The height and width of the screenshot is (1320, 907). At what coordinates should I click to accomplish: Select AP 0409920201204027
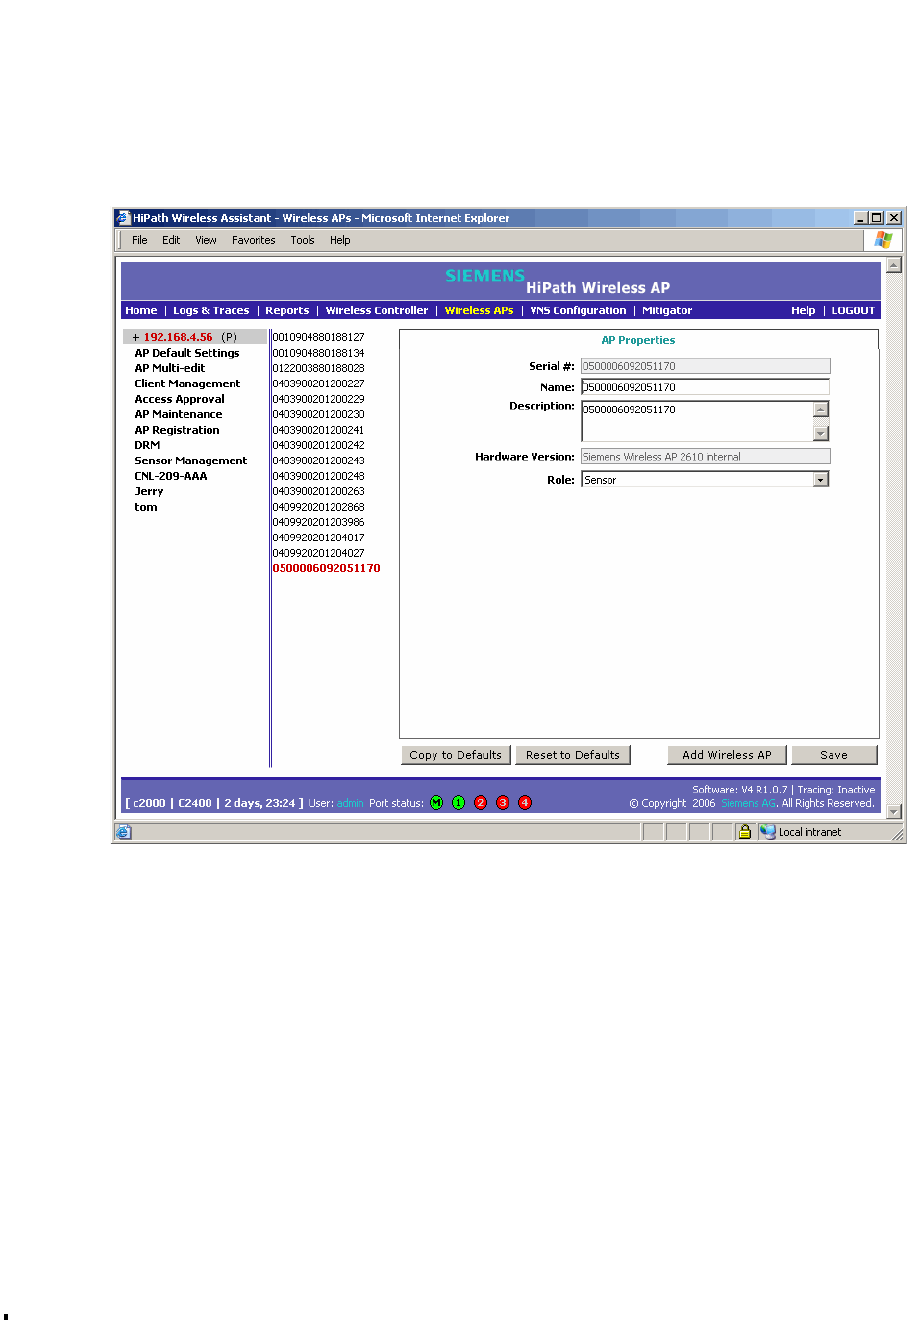click(x=318, y=553)
